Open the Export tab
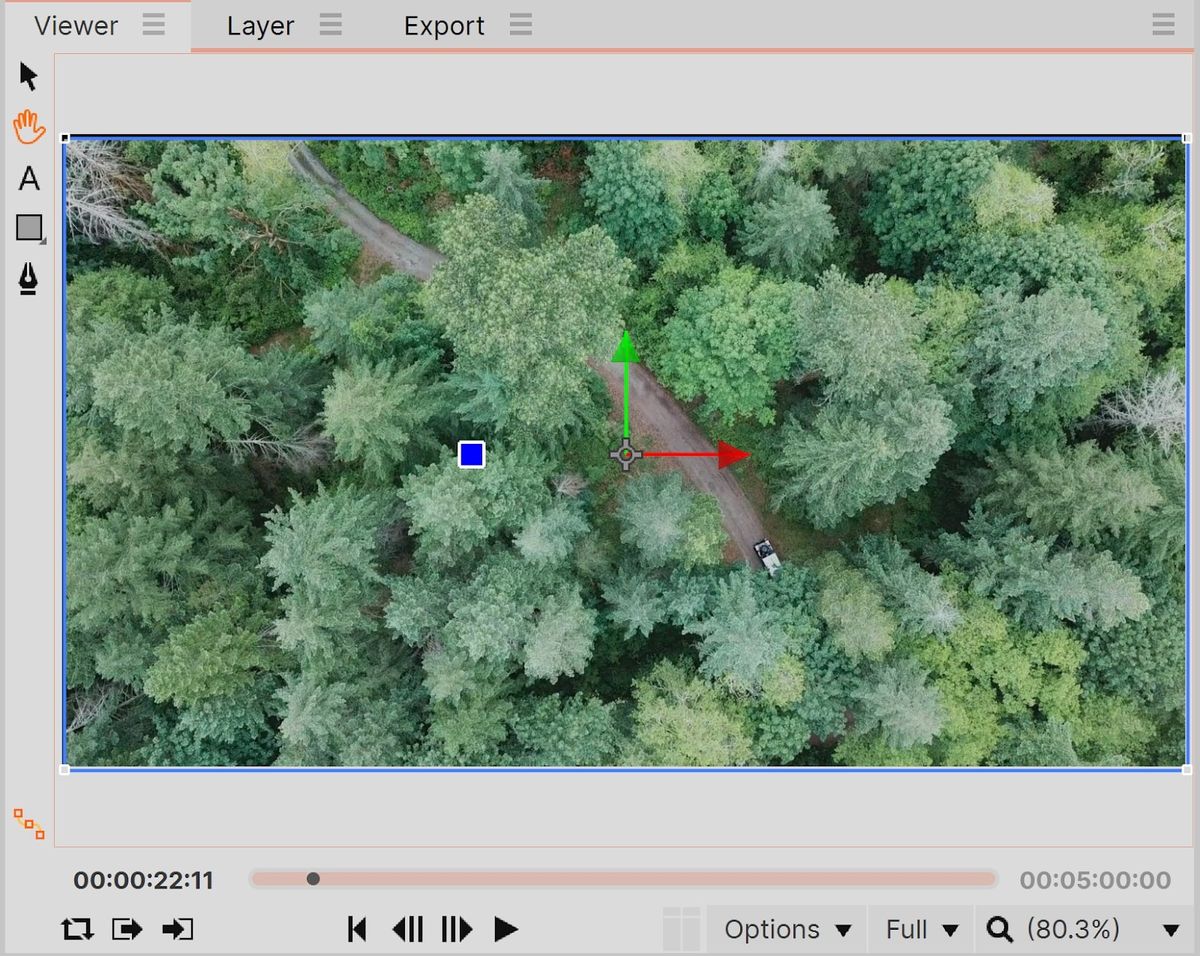The width and height of the screenshot is (1200, 956). (443, 25)
